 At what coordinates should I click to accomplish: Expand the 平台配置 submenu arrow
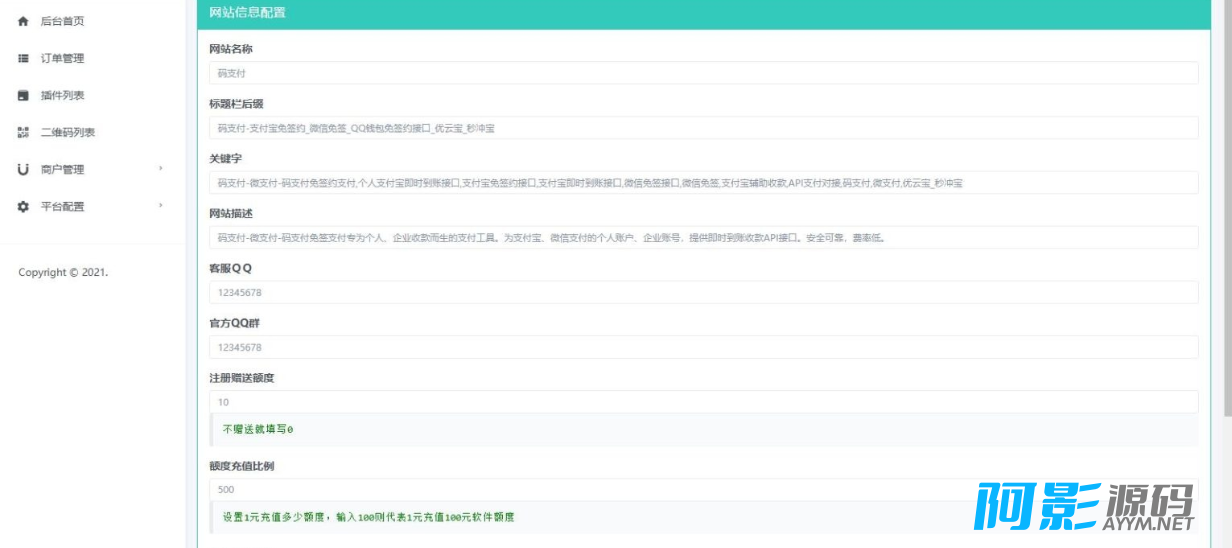[161, 205]
